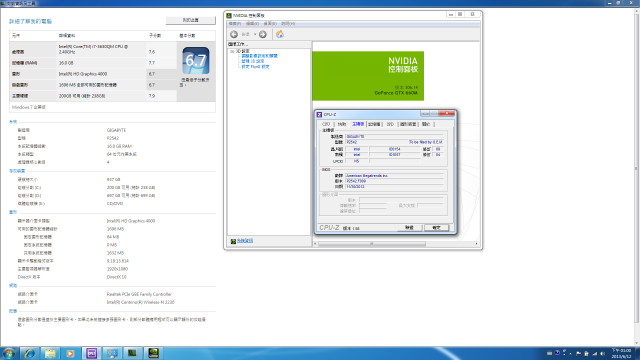Click the right arrow of NVIDIA horizontal scrollbar
640x360 pixels.
(476, 244)
